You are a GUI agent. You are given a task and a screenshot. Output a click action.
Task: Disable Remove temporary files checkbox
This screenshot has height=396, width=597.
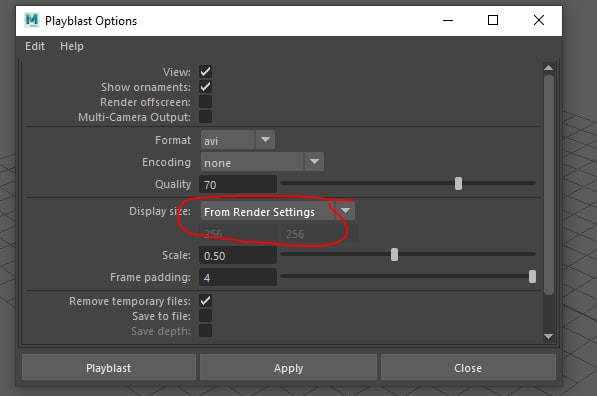pos(205,301)
